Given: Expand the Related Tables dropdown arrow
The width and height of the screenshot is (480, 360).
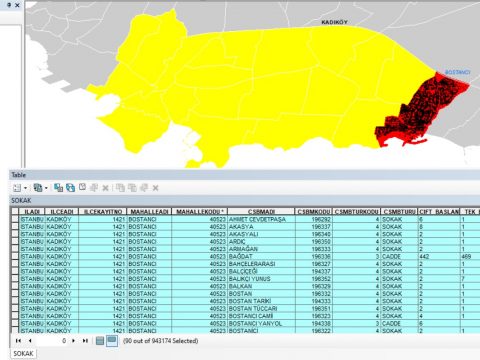Looking at the screenshot, I should [x=46, y=188].
